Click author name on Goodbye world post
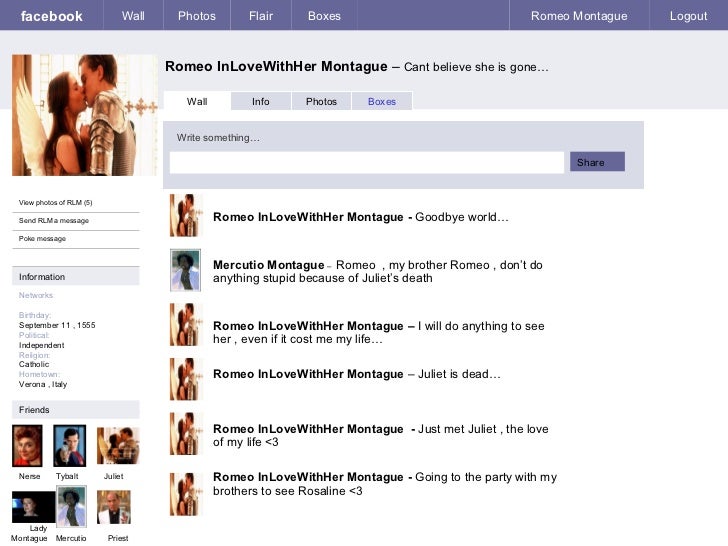 click(x=308, y=217)
